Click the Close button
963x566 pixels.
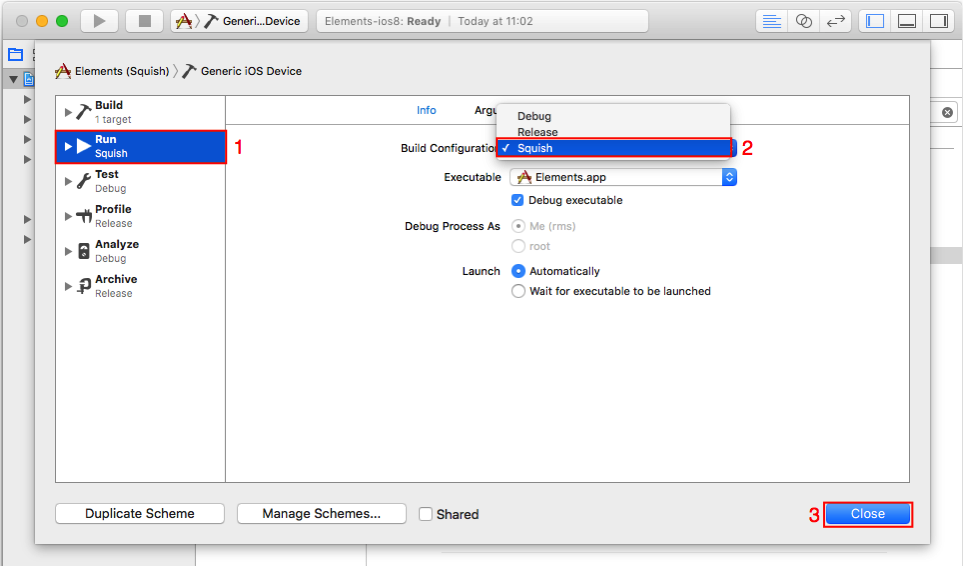pos(868,514)
